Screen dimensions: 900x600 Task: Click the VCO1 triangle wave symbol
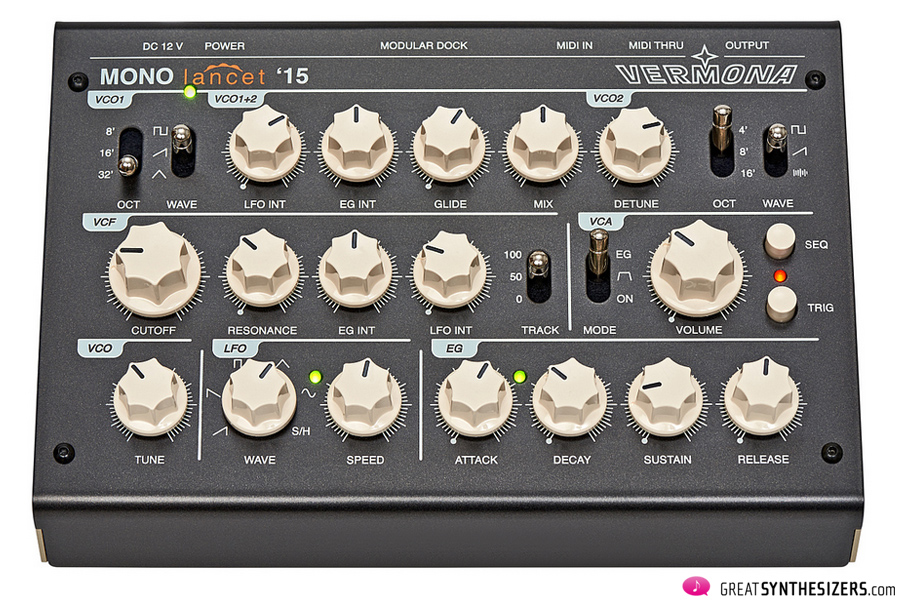159,174
